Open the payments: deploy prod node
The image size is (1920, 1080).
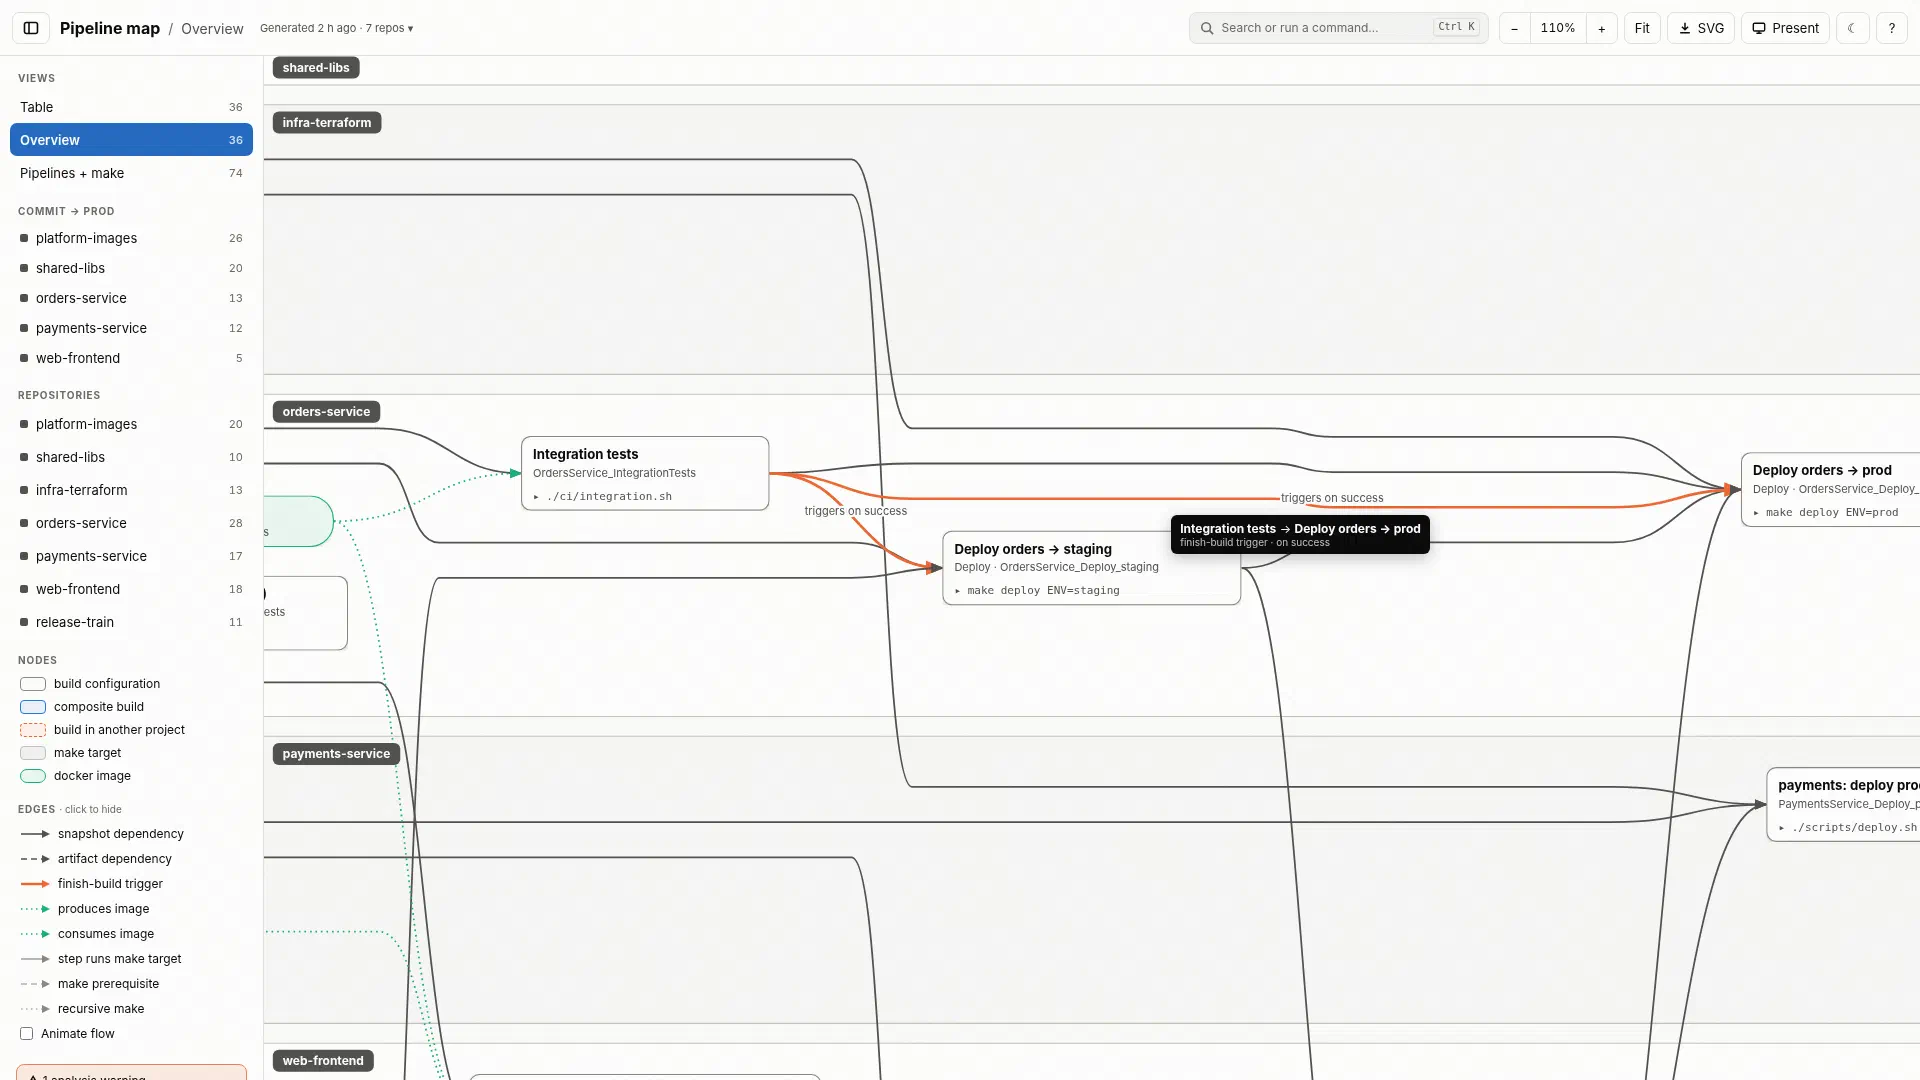click(1843, 805)
